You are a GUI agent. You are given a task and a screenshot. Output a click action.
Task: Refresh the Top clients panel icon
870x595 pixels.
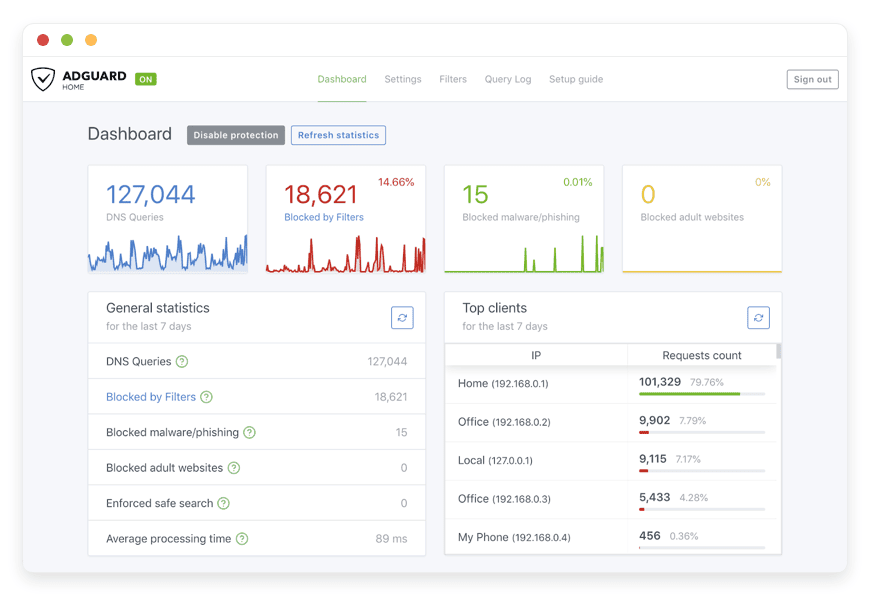tap(758, 317)
